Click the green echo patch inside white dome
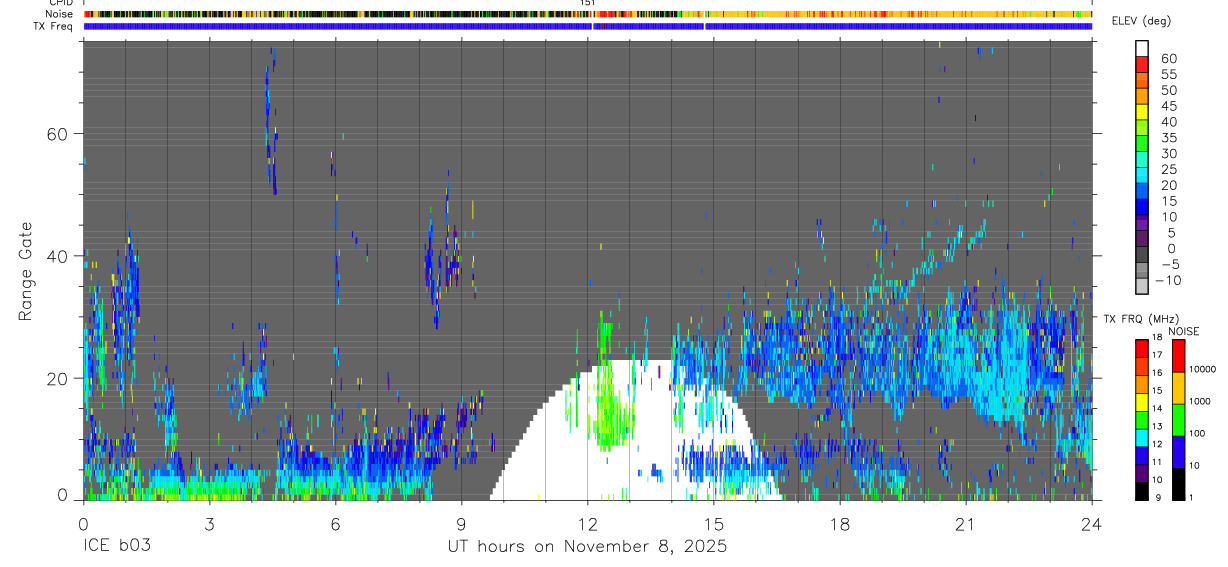Viewport: 1228px width, 567px height. [x=608, y=412]
